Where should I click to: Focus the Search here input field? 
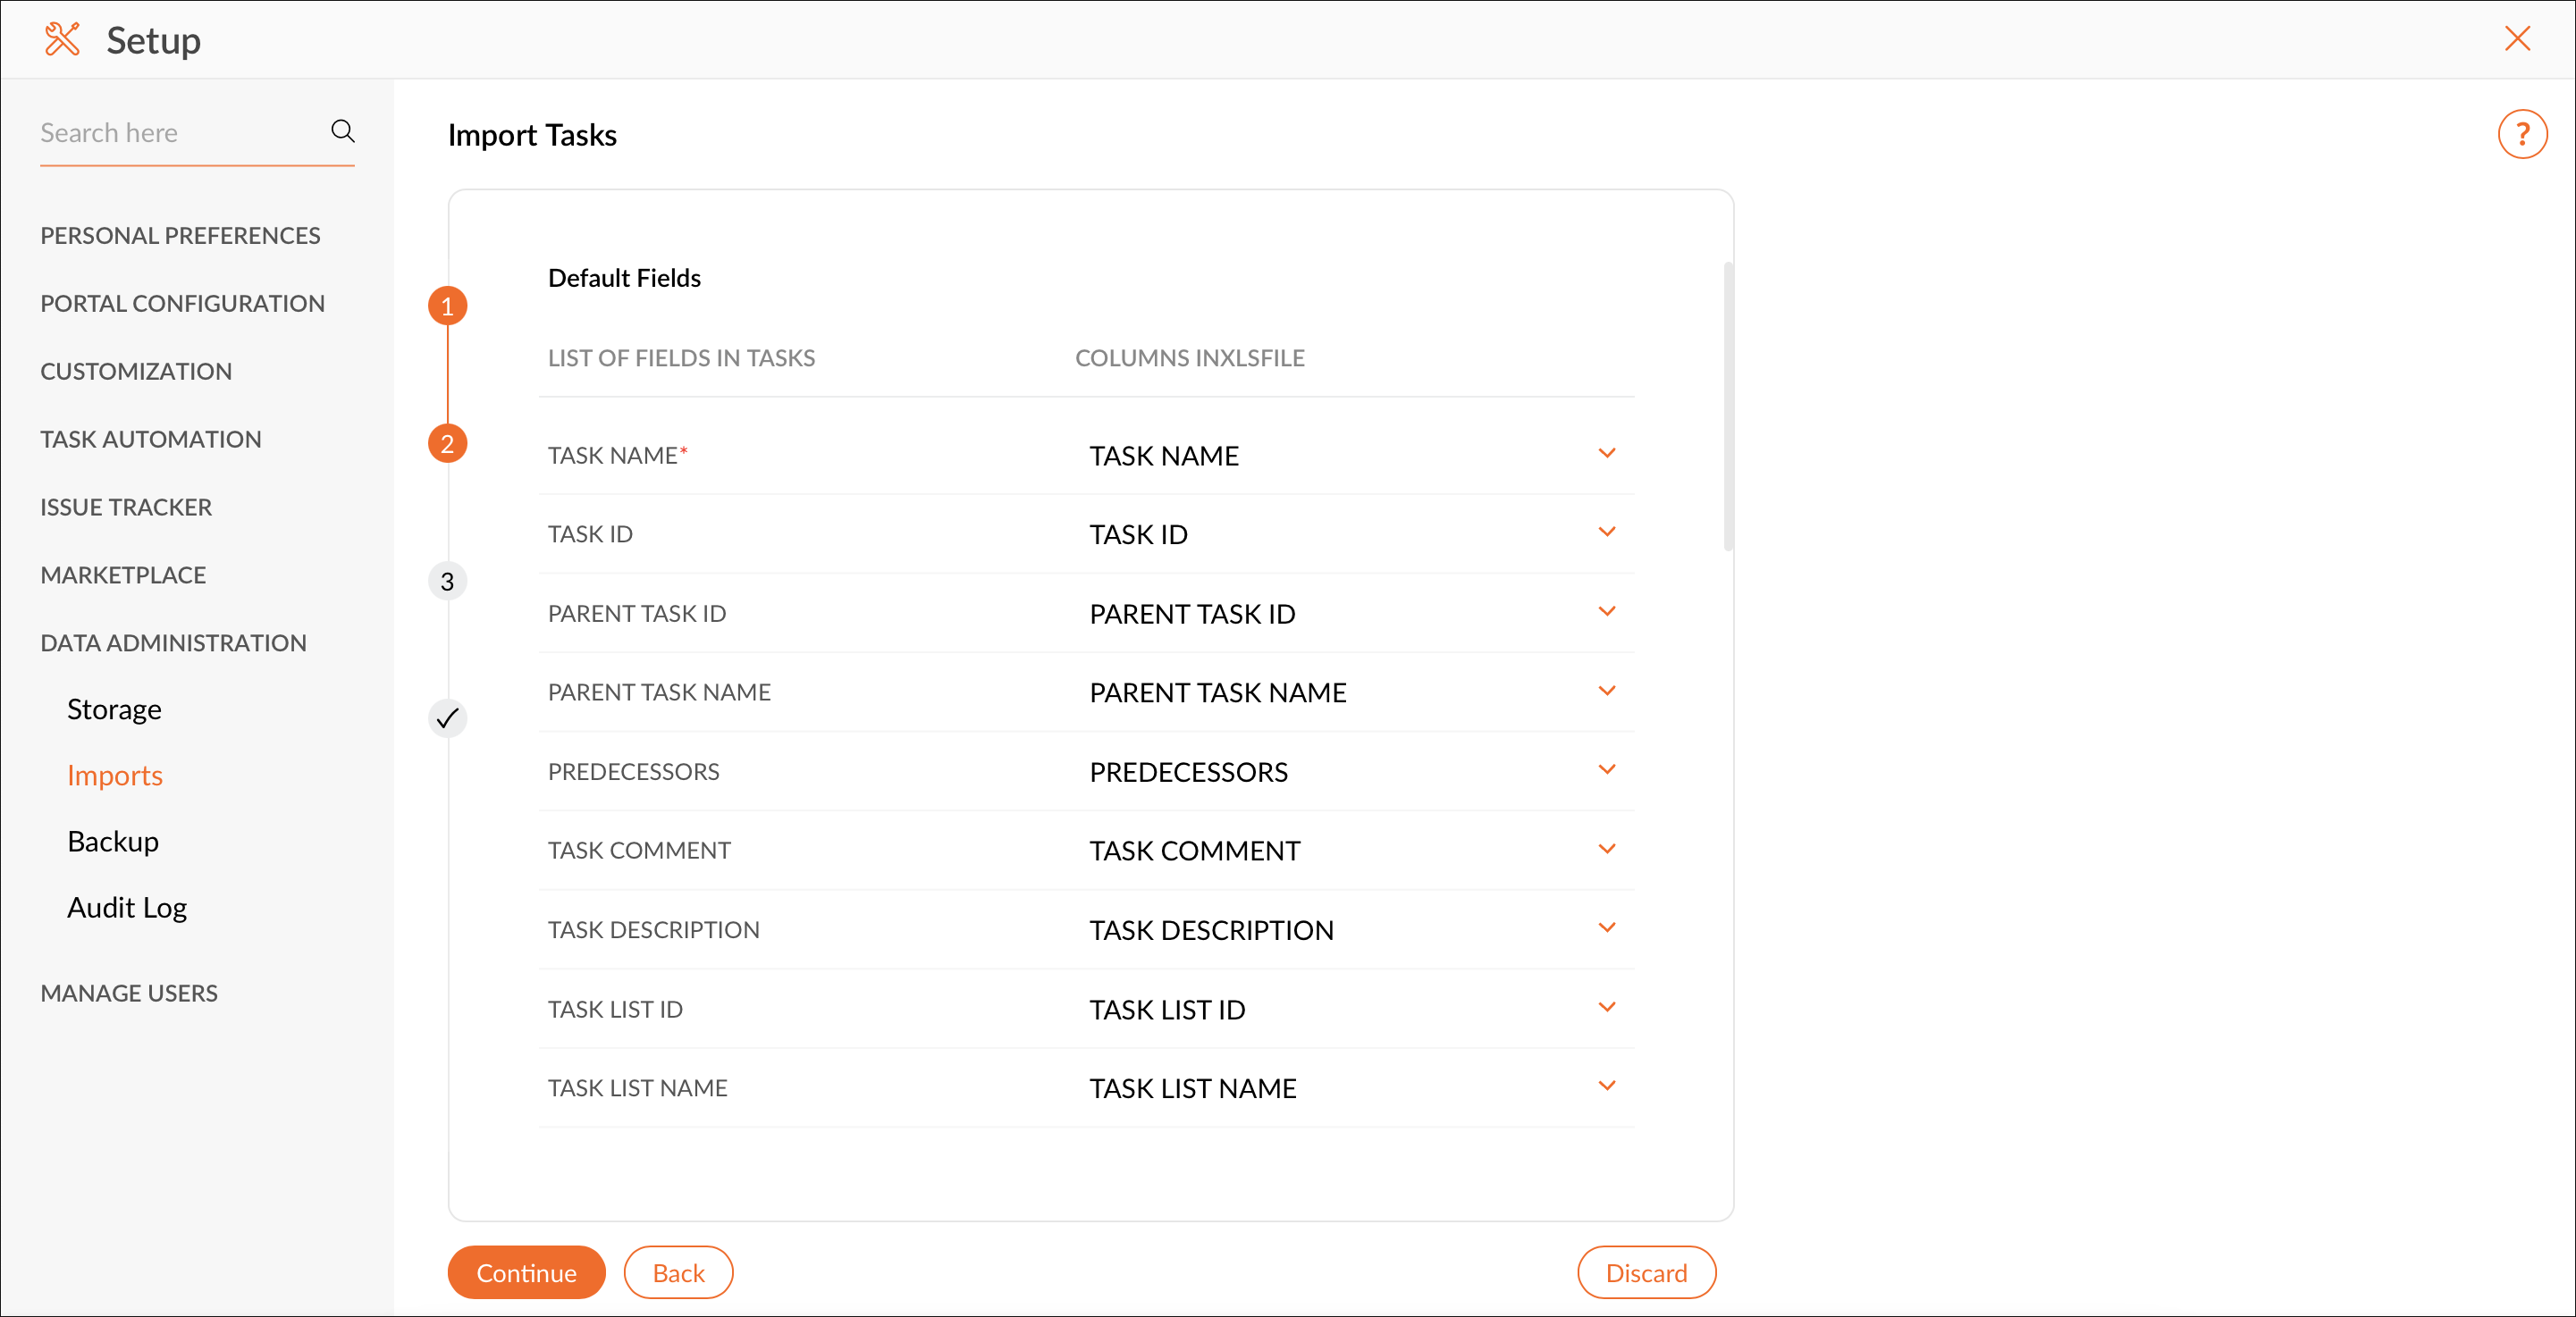[x=175, y=133]
